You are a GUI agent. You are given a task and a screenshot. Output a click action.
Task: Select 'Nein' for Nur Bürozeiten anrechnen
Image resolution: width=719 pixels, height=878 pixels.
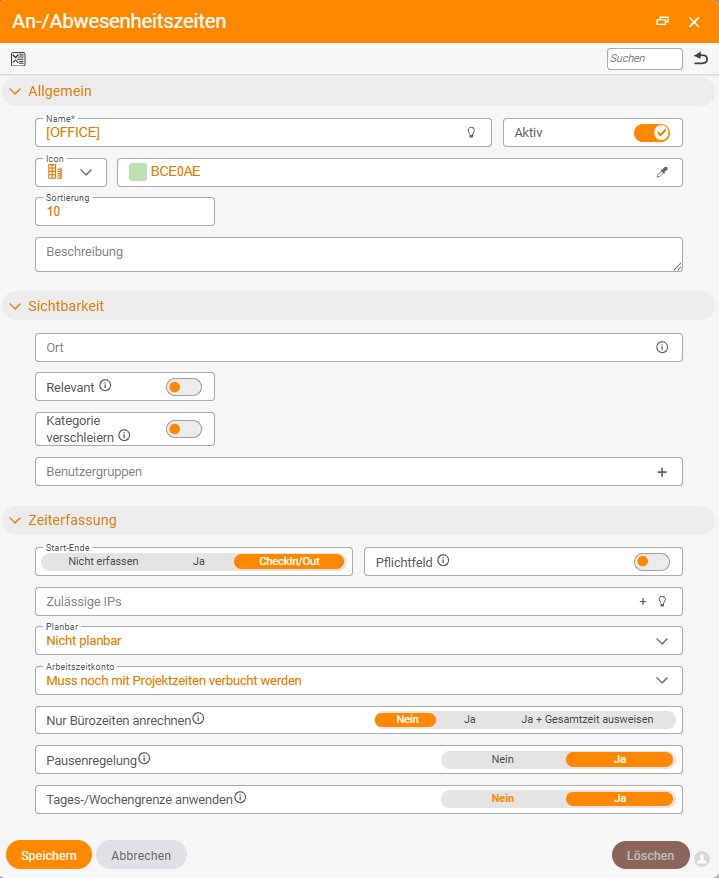pos(407,720)
